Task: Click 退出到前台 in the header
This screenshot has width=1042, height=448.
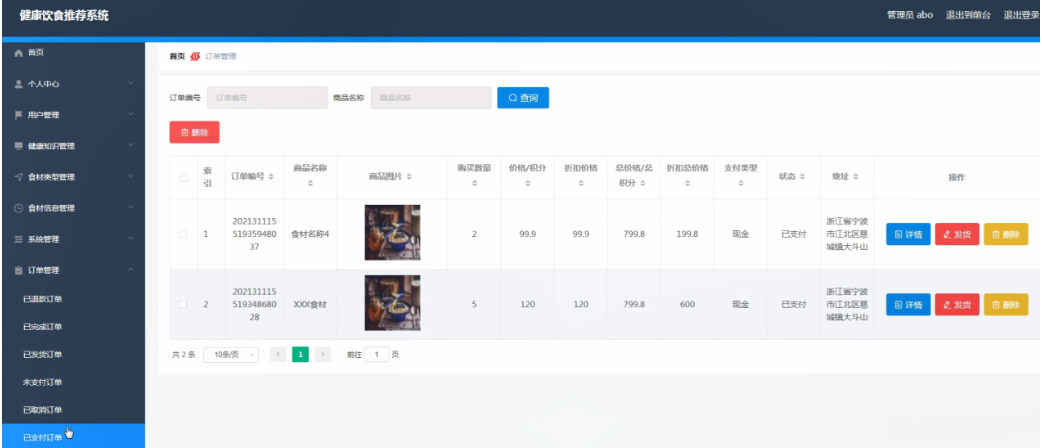Action: 968,15
